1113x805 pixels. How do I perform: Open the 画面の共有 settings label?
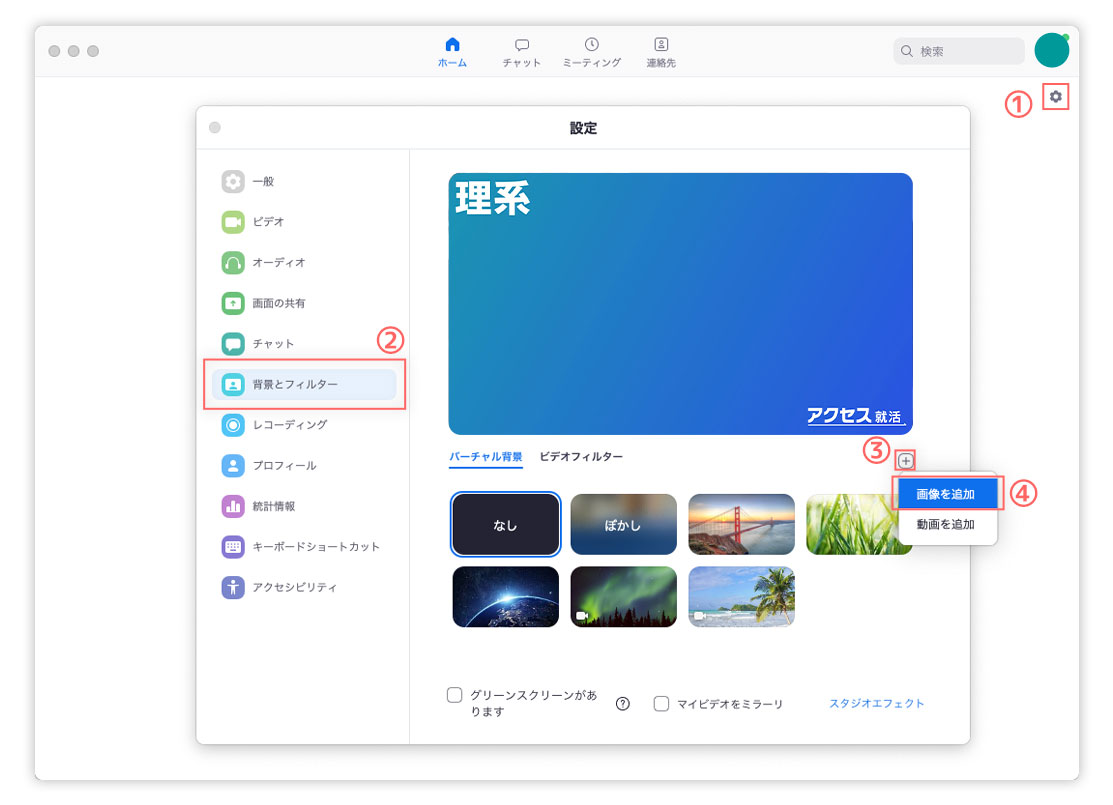coord(279,303)
